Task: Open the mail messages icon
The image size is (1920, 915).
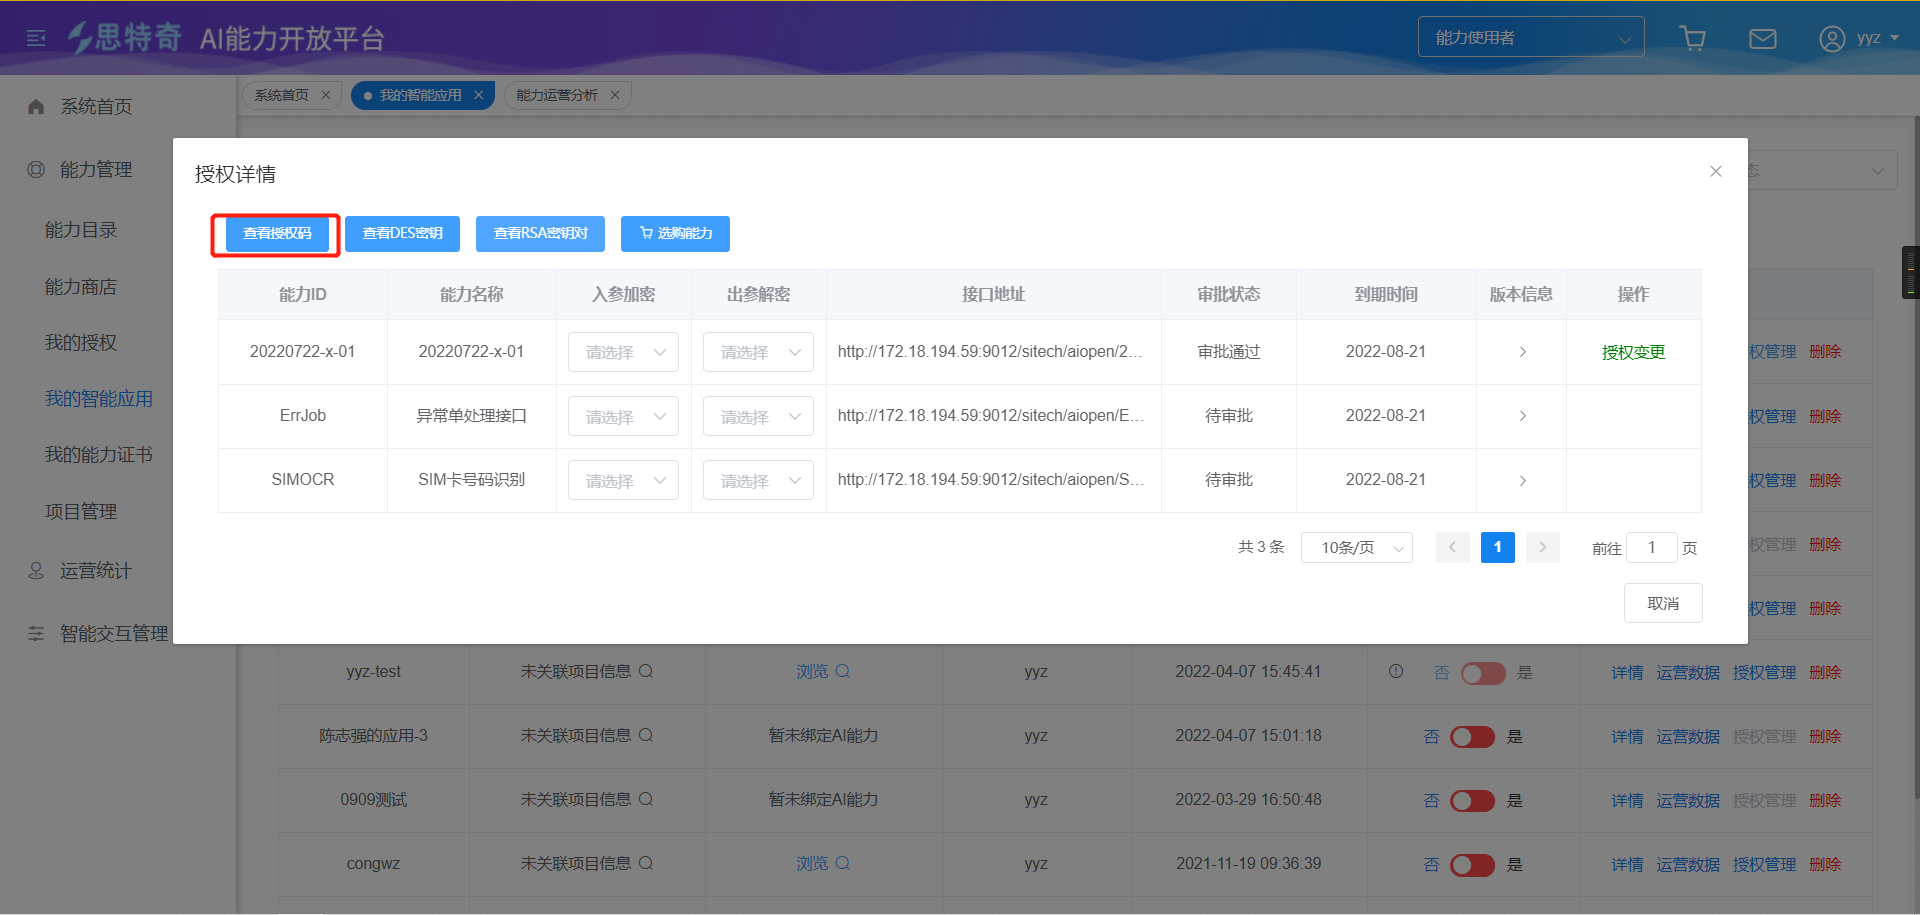Action: (1762, 39)
